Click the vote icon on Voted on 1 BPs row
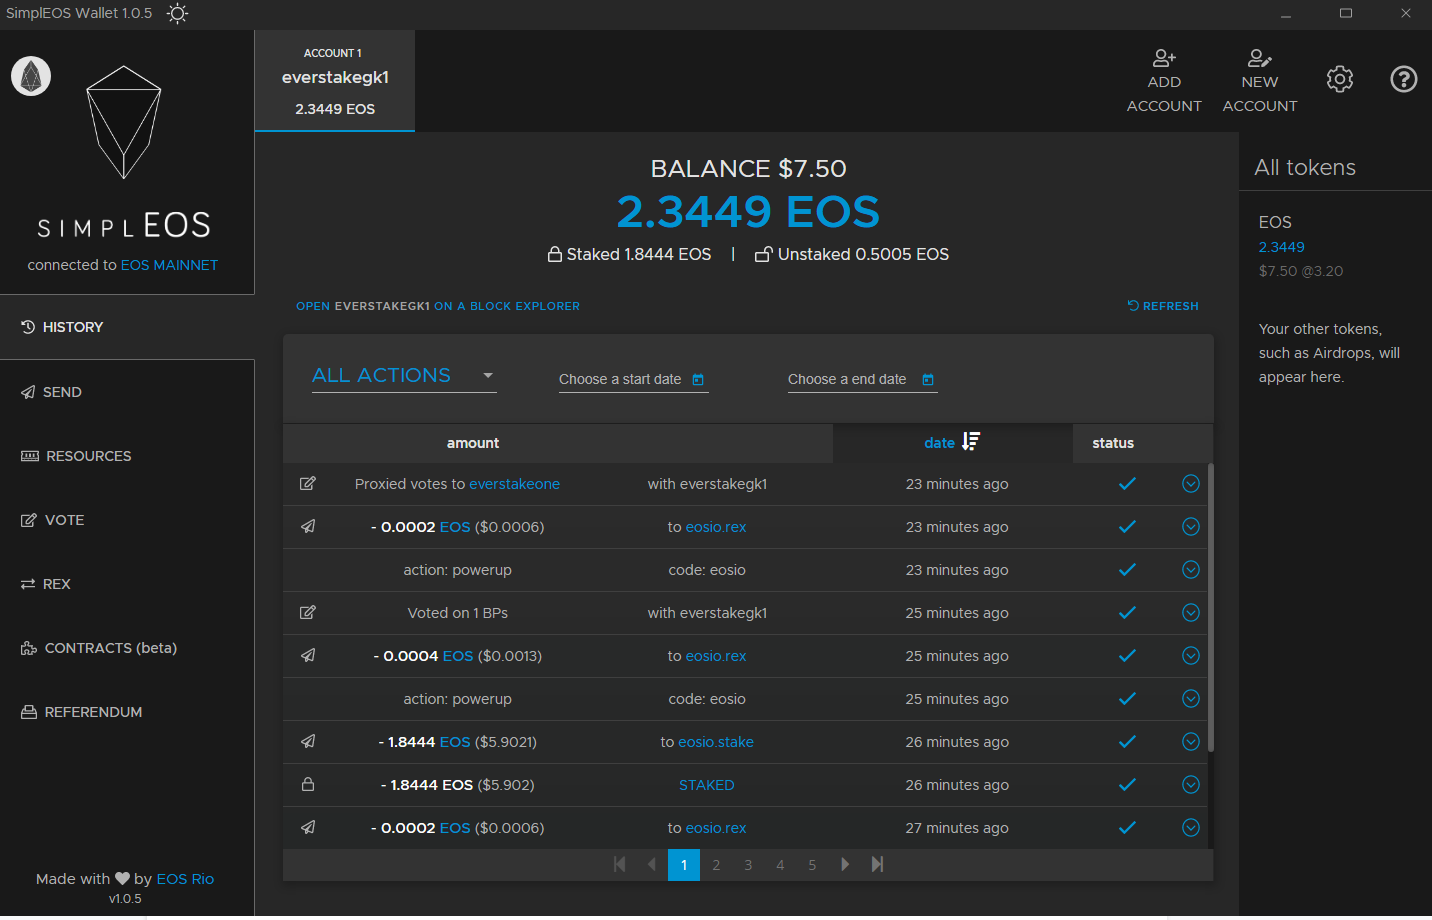The image size is (1432, 920). tap(308, 613)
